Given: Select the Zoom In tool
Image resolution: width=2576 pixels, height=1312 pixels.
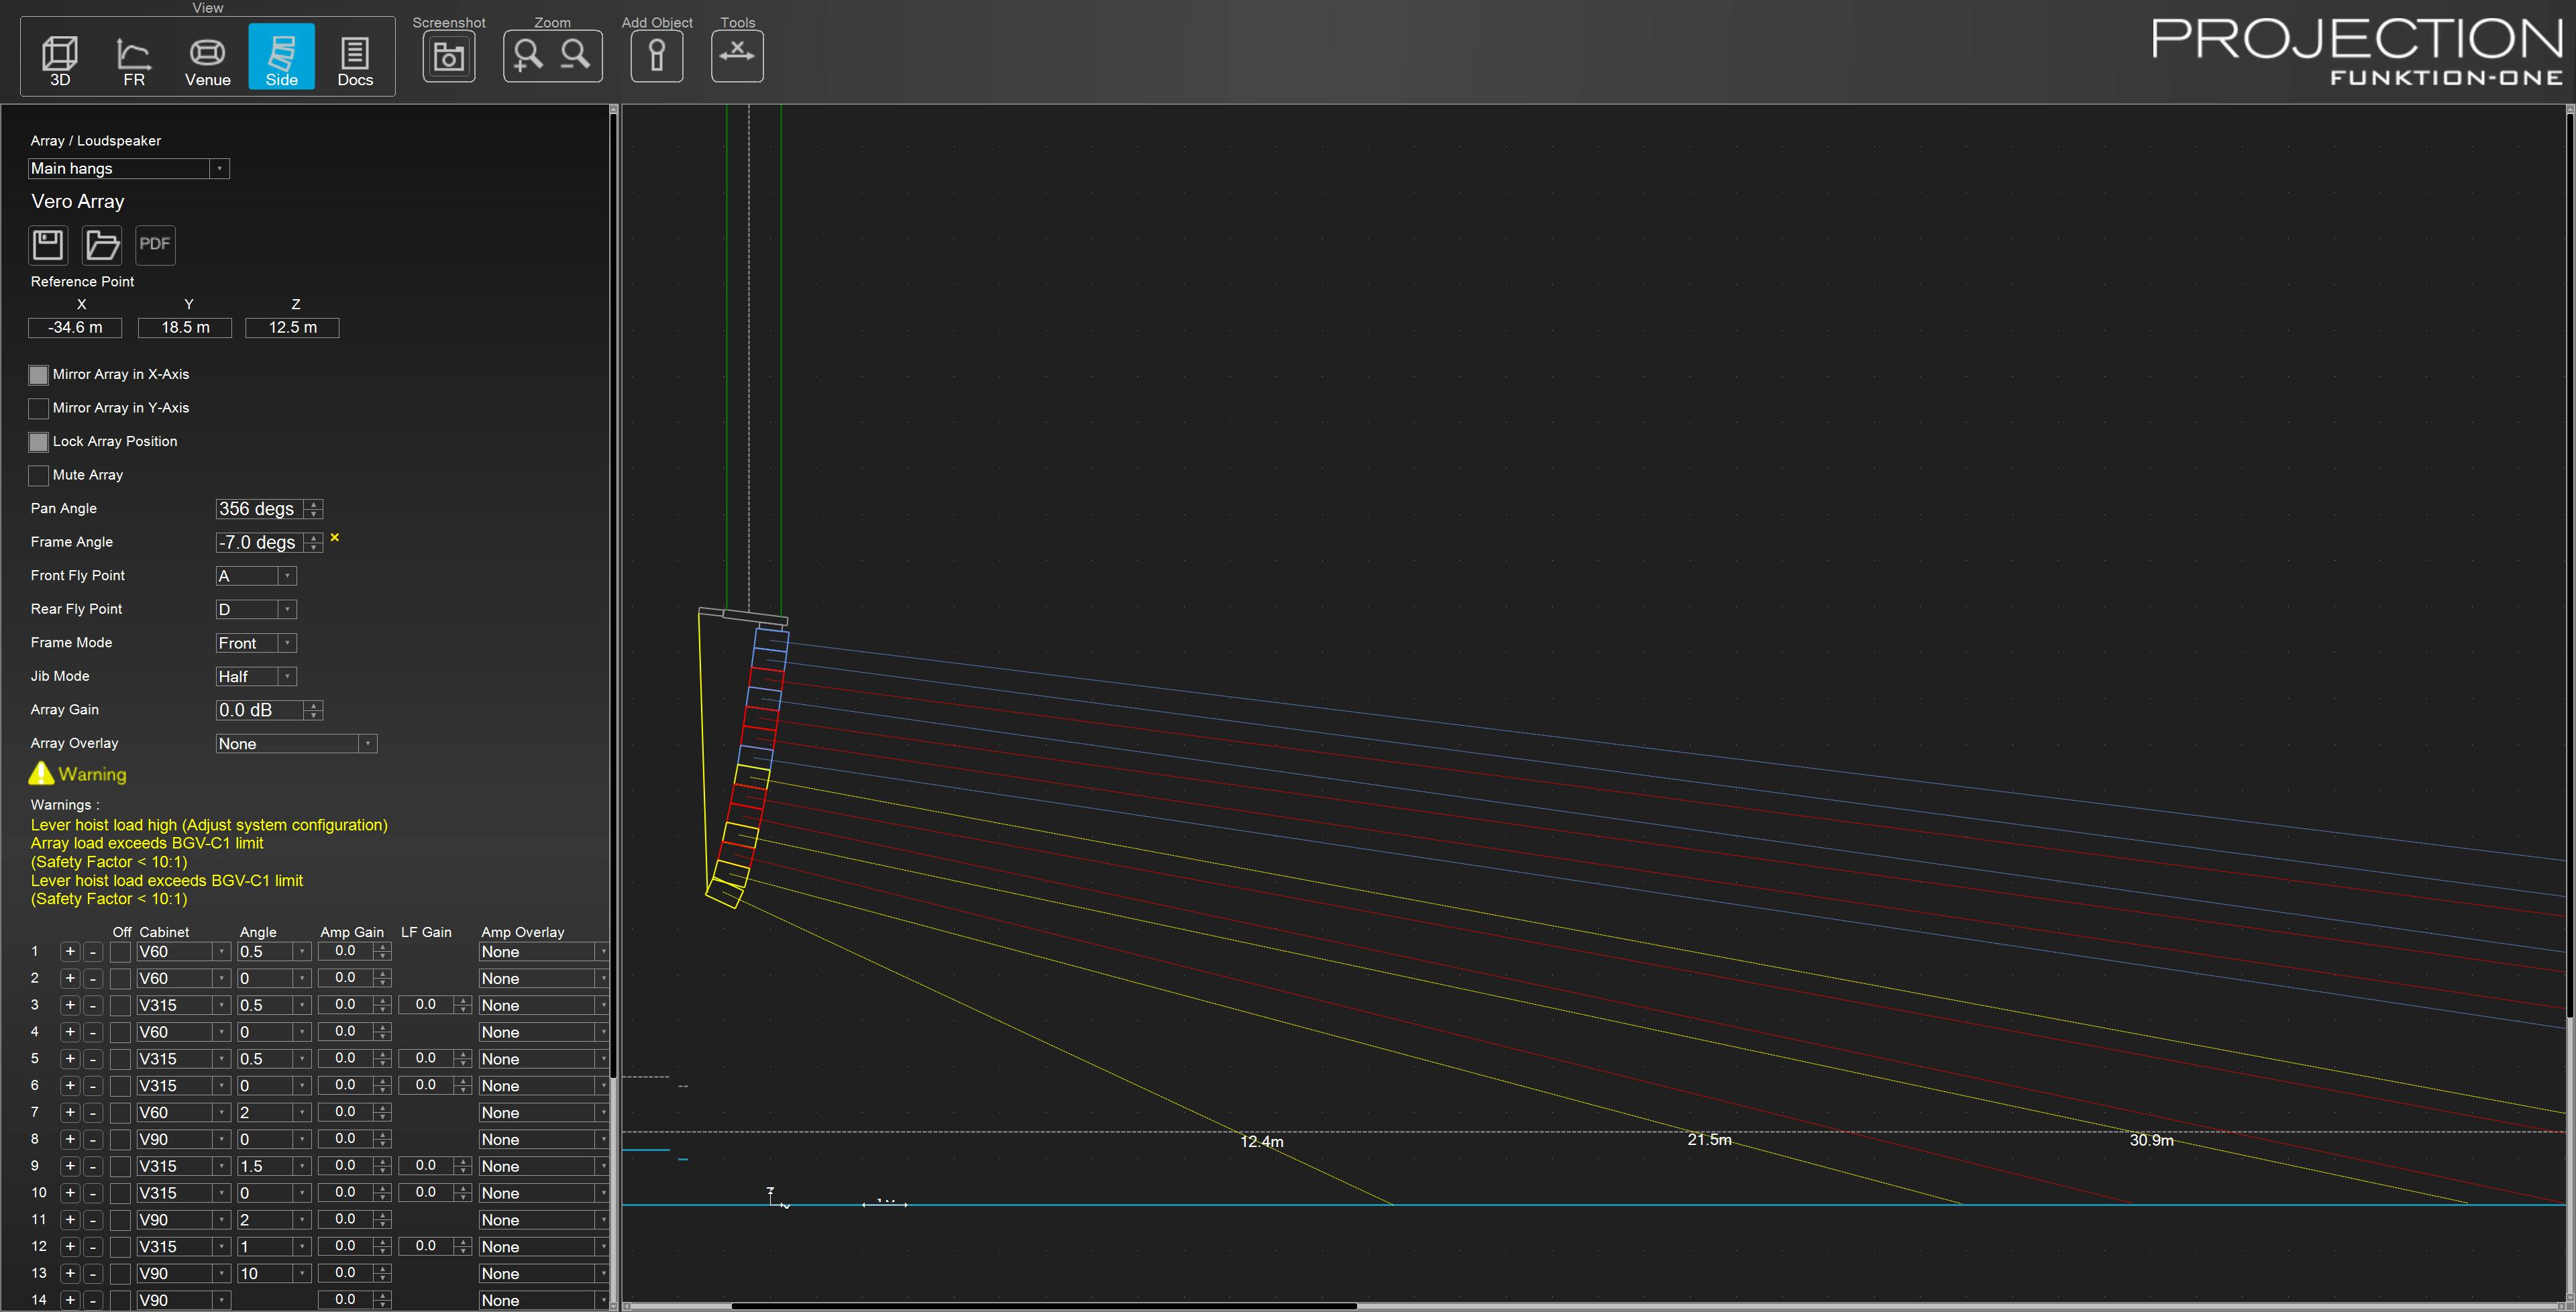Looking at the screenshot, I should tap(528, 55).
